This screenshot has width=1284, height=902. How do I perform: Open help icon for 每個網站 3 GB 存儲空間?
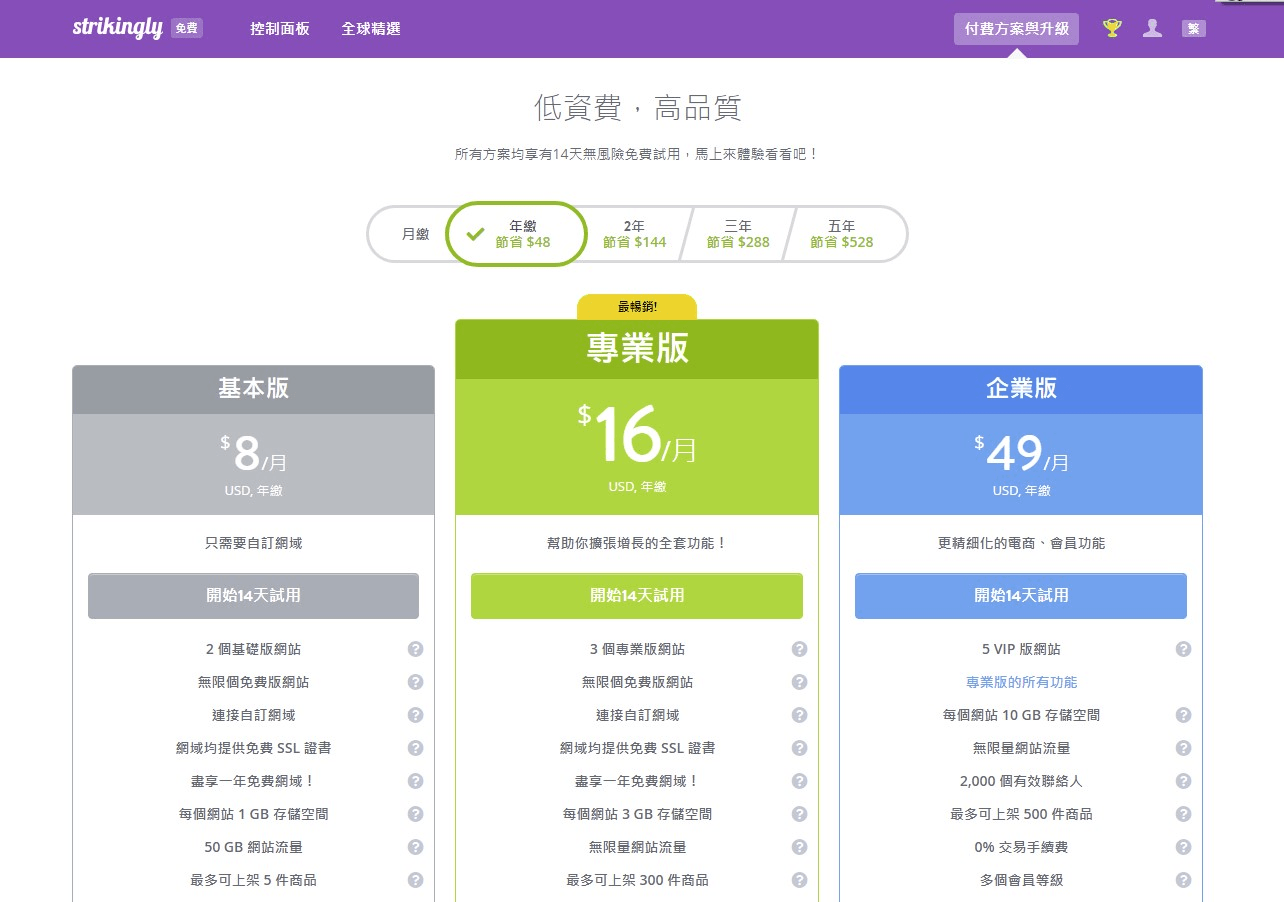pyautogui.click(x=799, y=814)
